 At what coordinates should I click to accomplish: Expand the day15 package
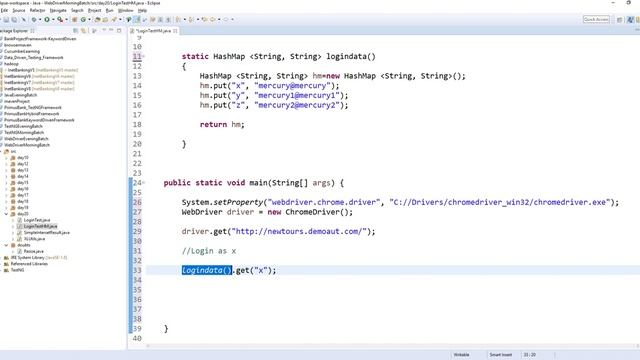pos(7,182)
